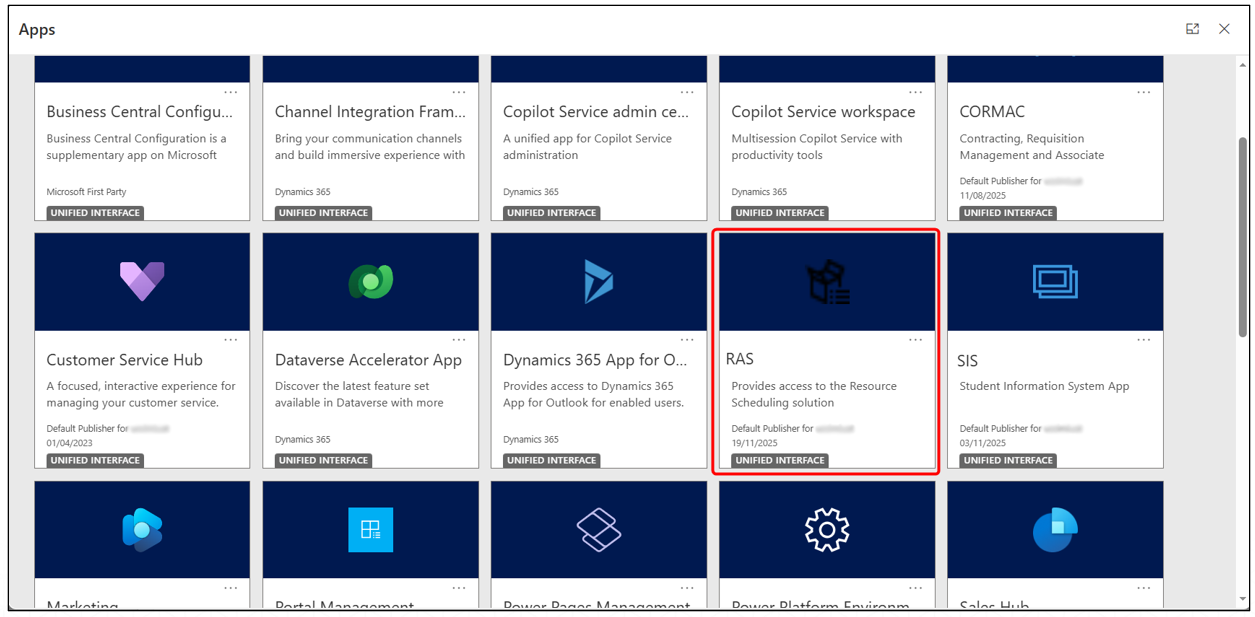Click the RAS app box icon
The image size is (1255, 617).
coord(827,282)
